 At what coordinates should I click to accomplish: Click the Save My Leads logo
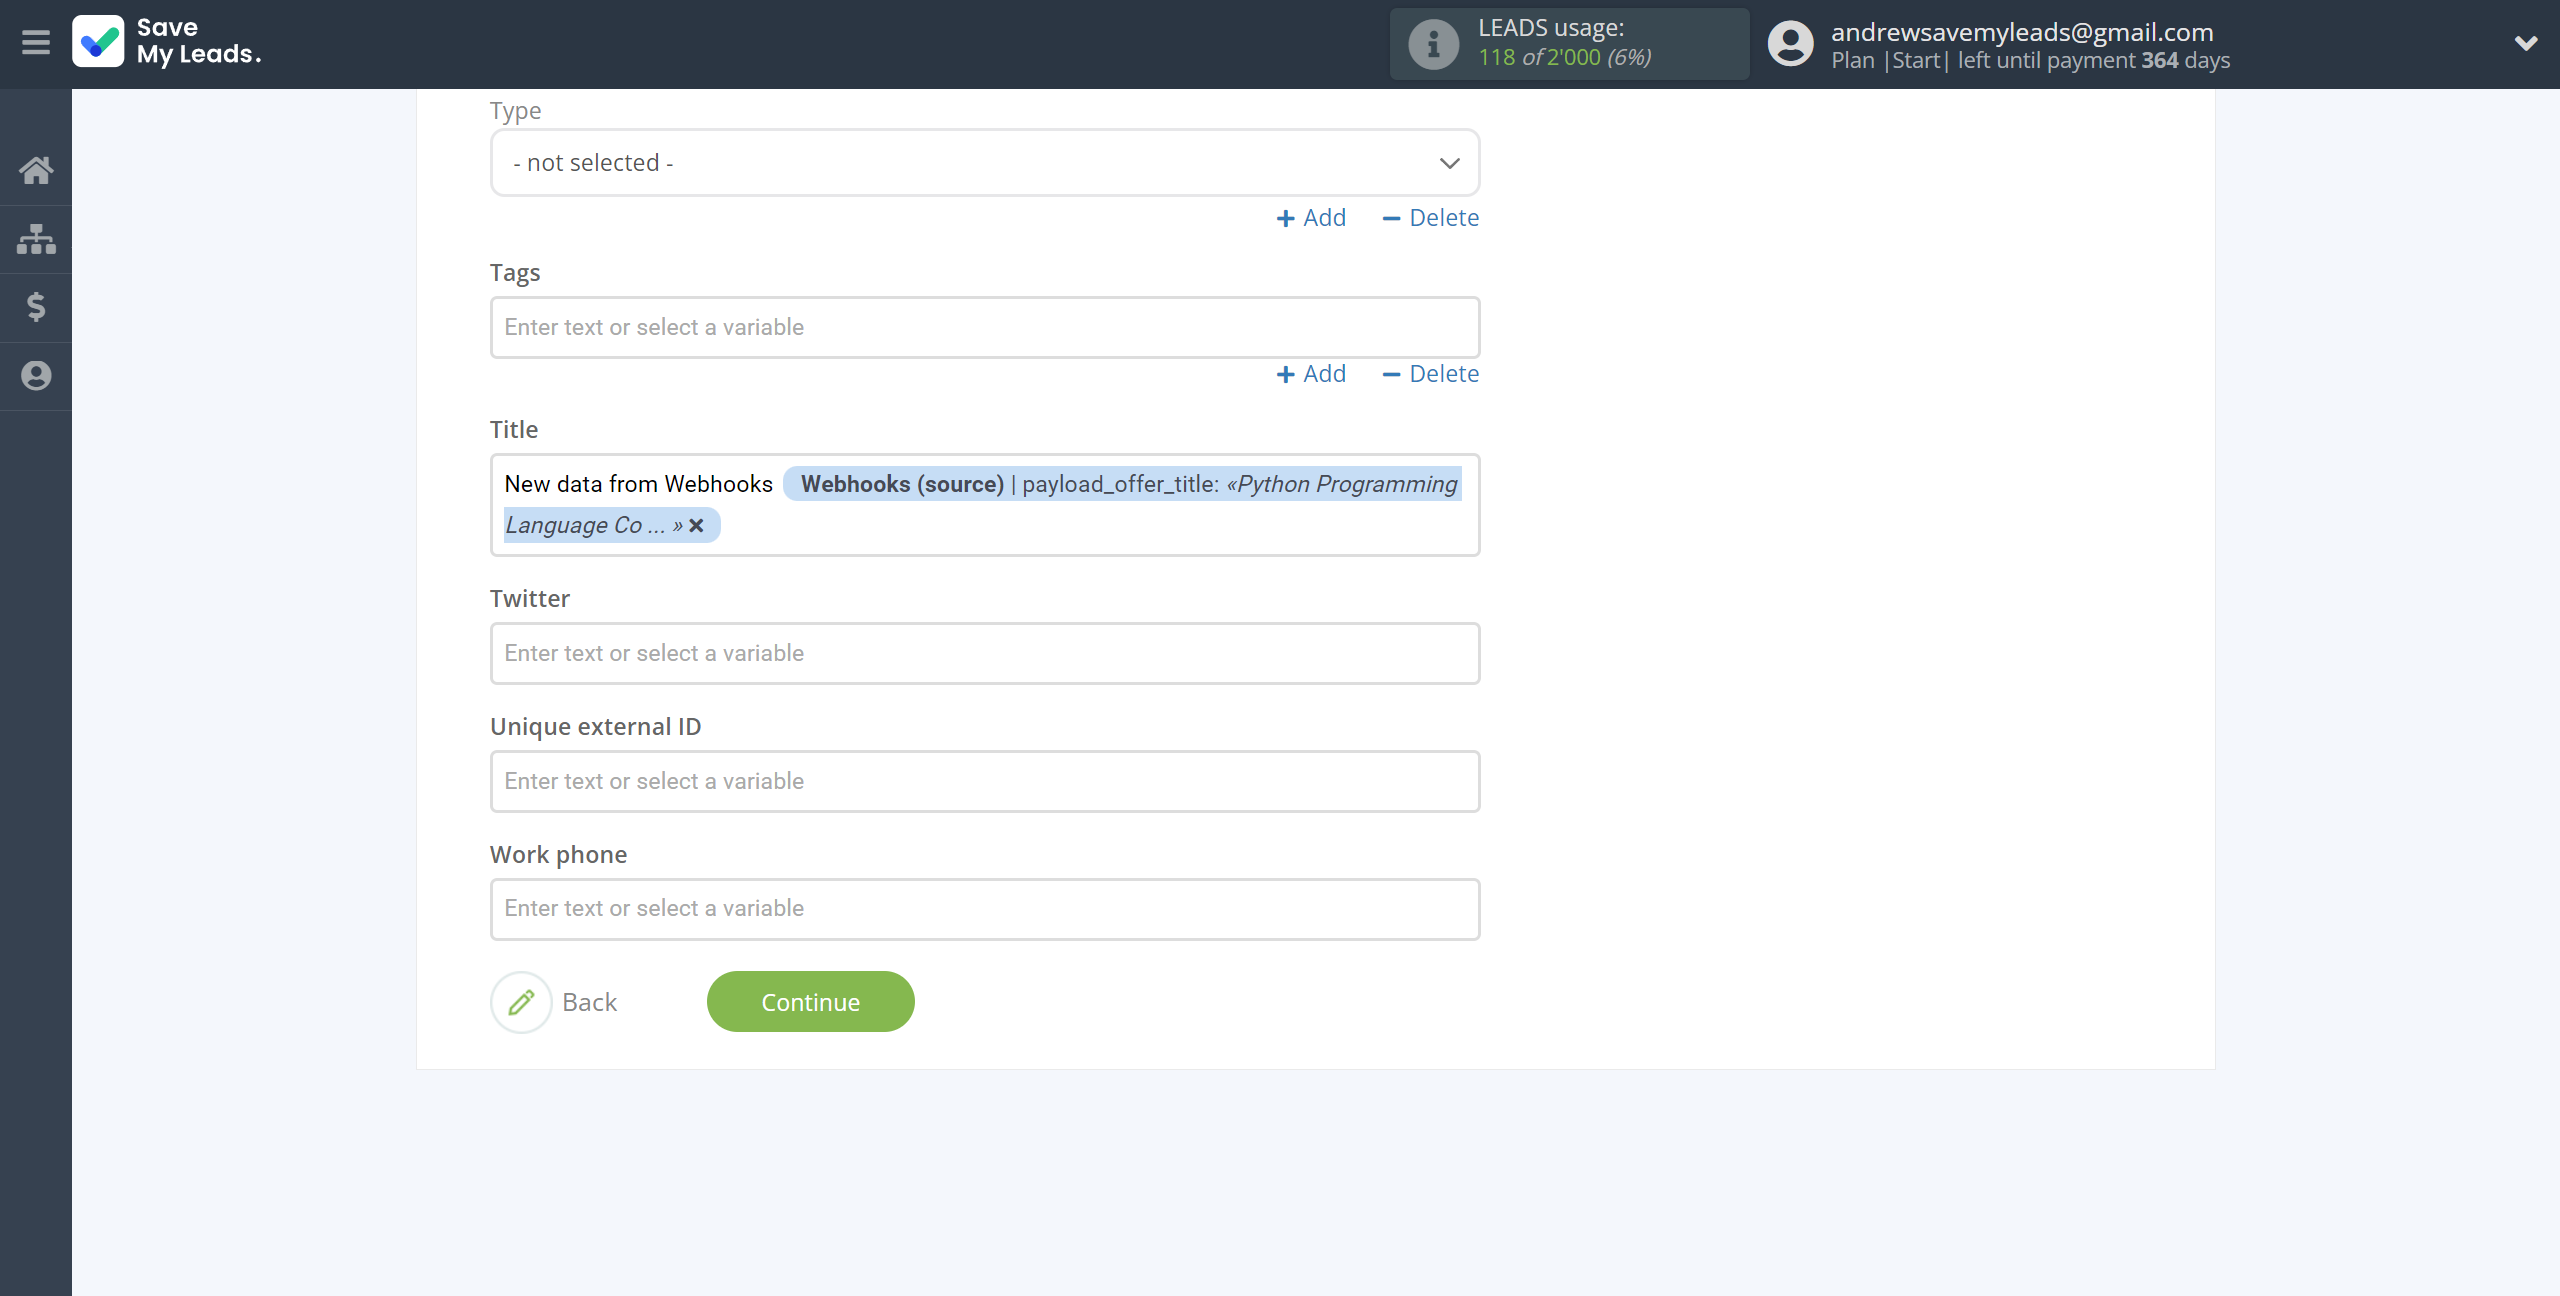[x=167, y=42]
